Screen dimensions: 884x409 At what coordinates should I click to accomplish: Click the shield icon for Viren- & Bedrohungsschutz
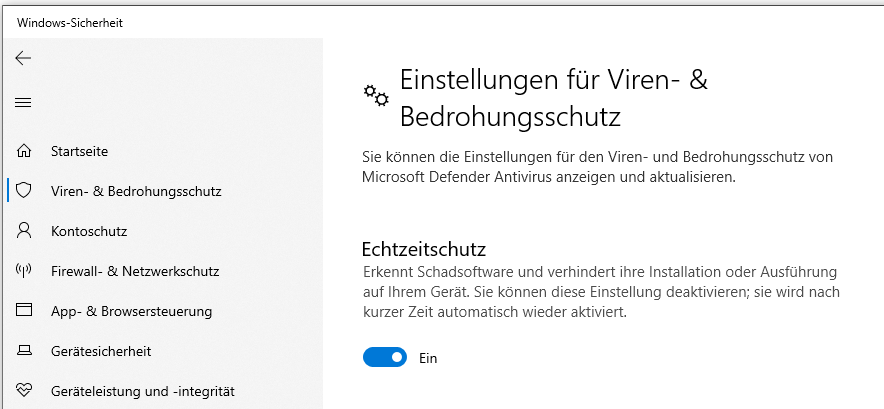pyautogui.click(x=24, y=191)
